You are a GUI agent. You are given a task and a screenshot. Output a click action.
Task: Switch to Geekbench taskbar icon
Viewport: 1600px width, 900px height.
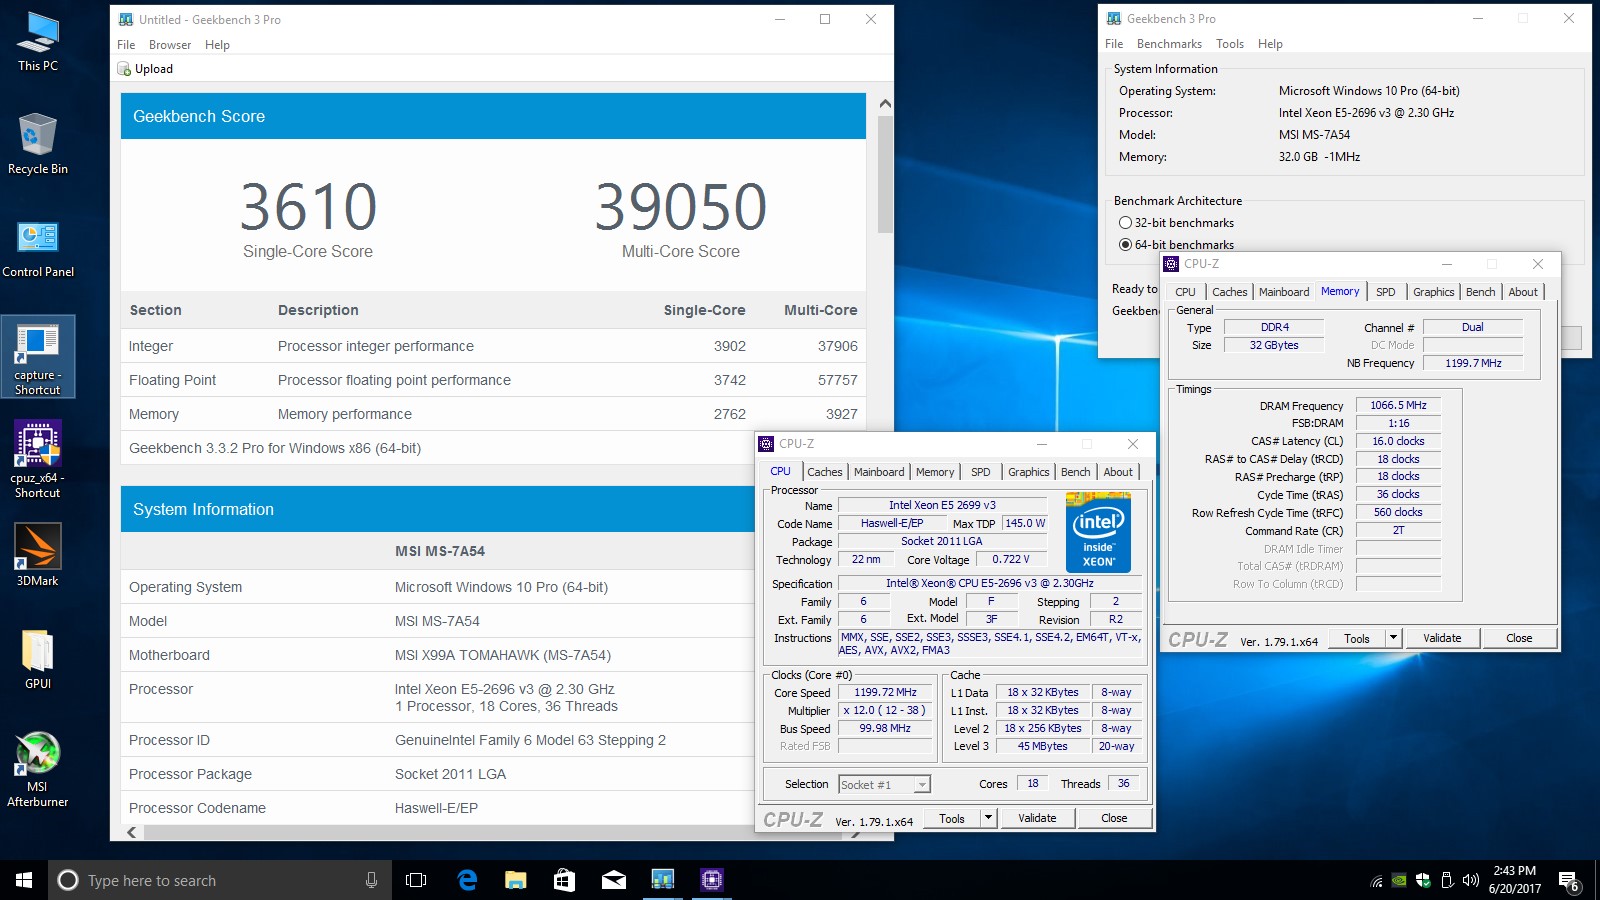(x=662, y=880)
